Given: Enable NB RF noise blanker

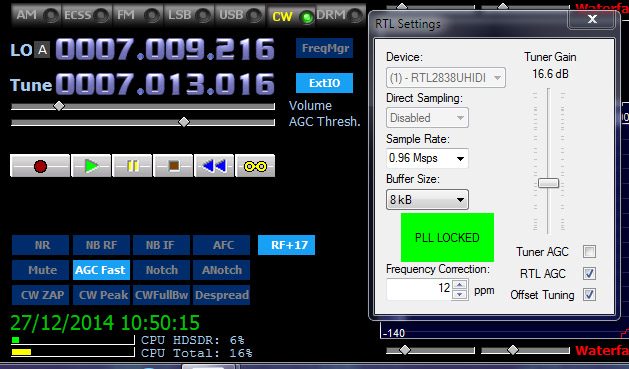Looking at the screenshot, I should tap(101, 245).
